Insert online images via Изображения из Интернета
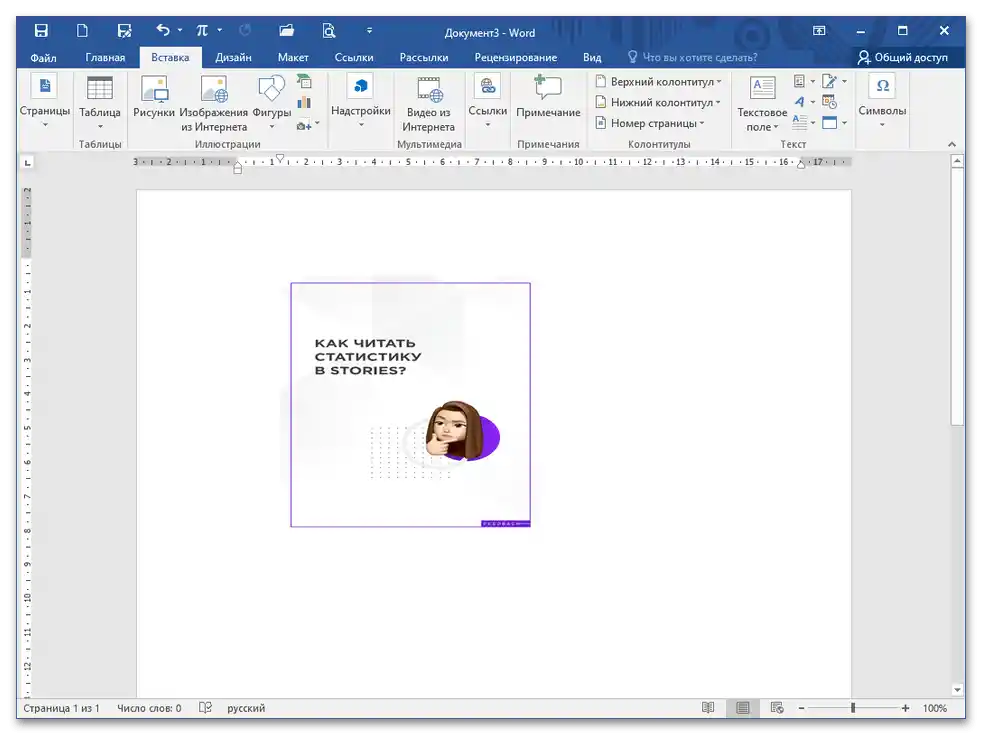982x735 pixels. click(x=214, y=103)
